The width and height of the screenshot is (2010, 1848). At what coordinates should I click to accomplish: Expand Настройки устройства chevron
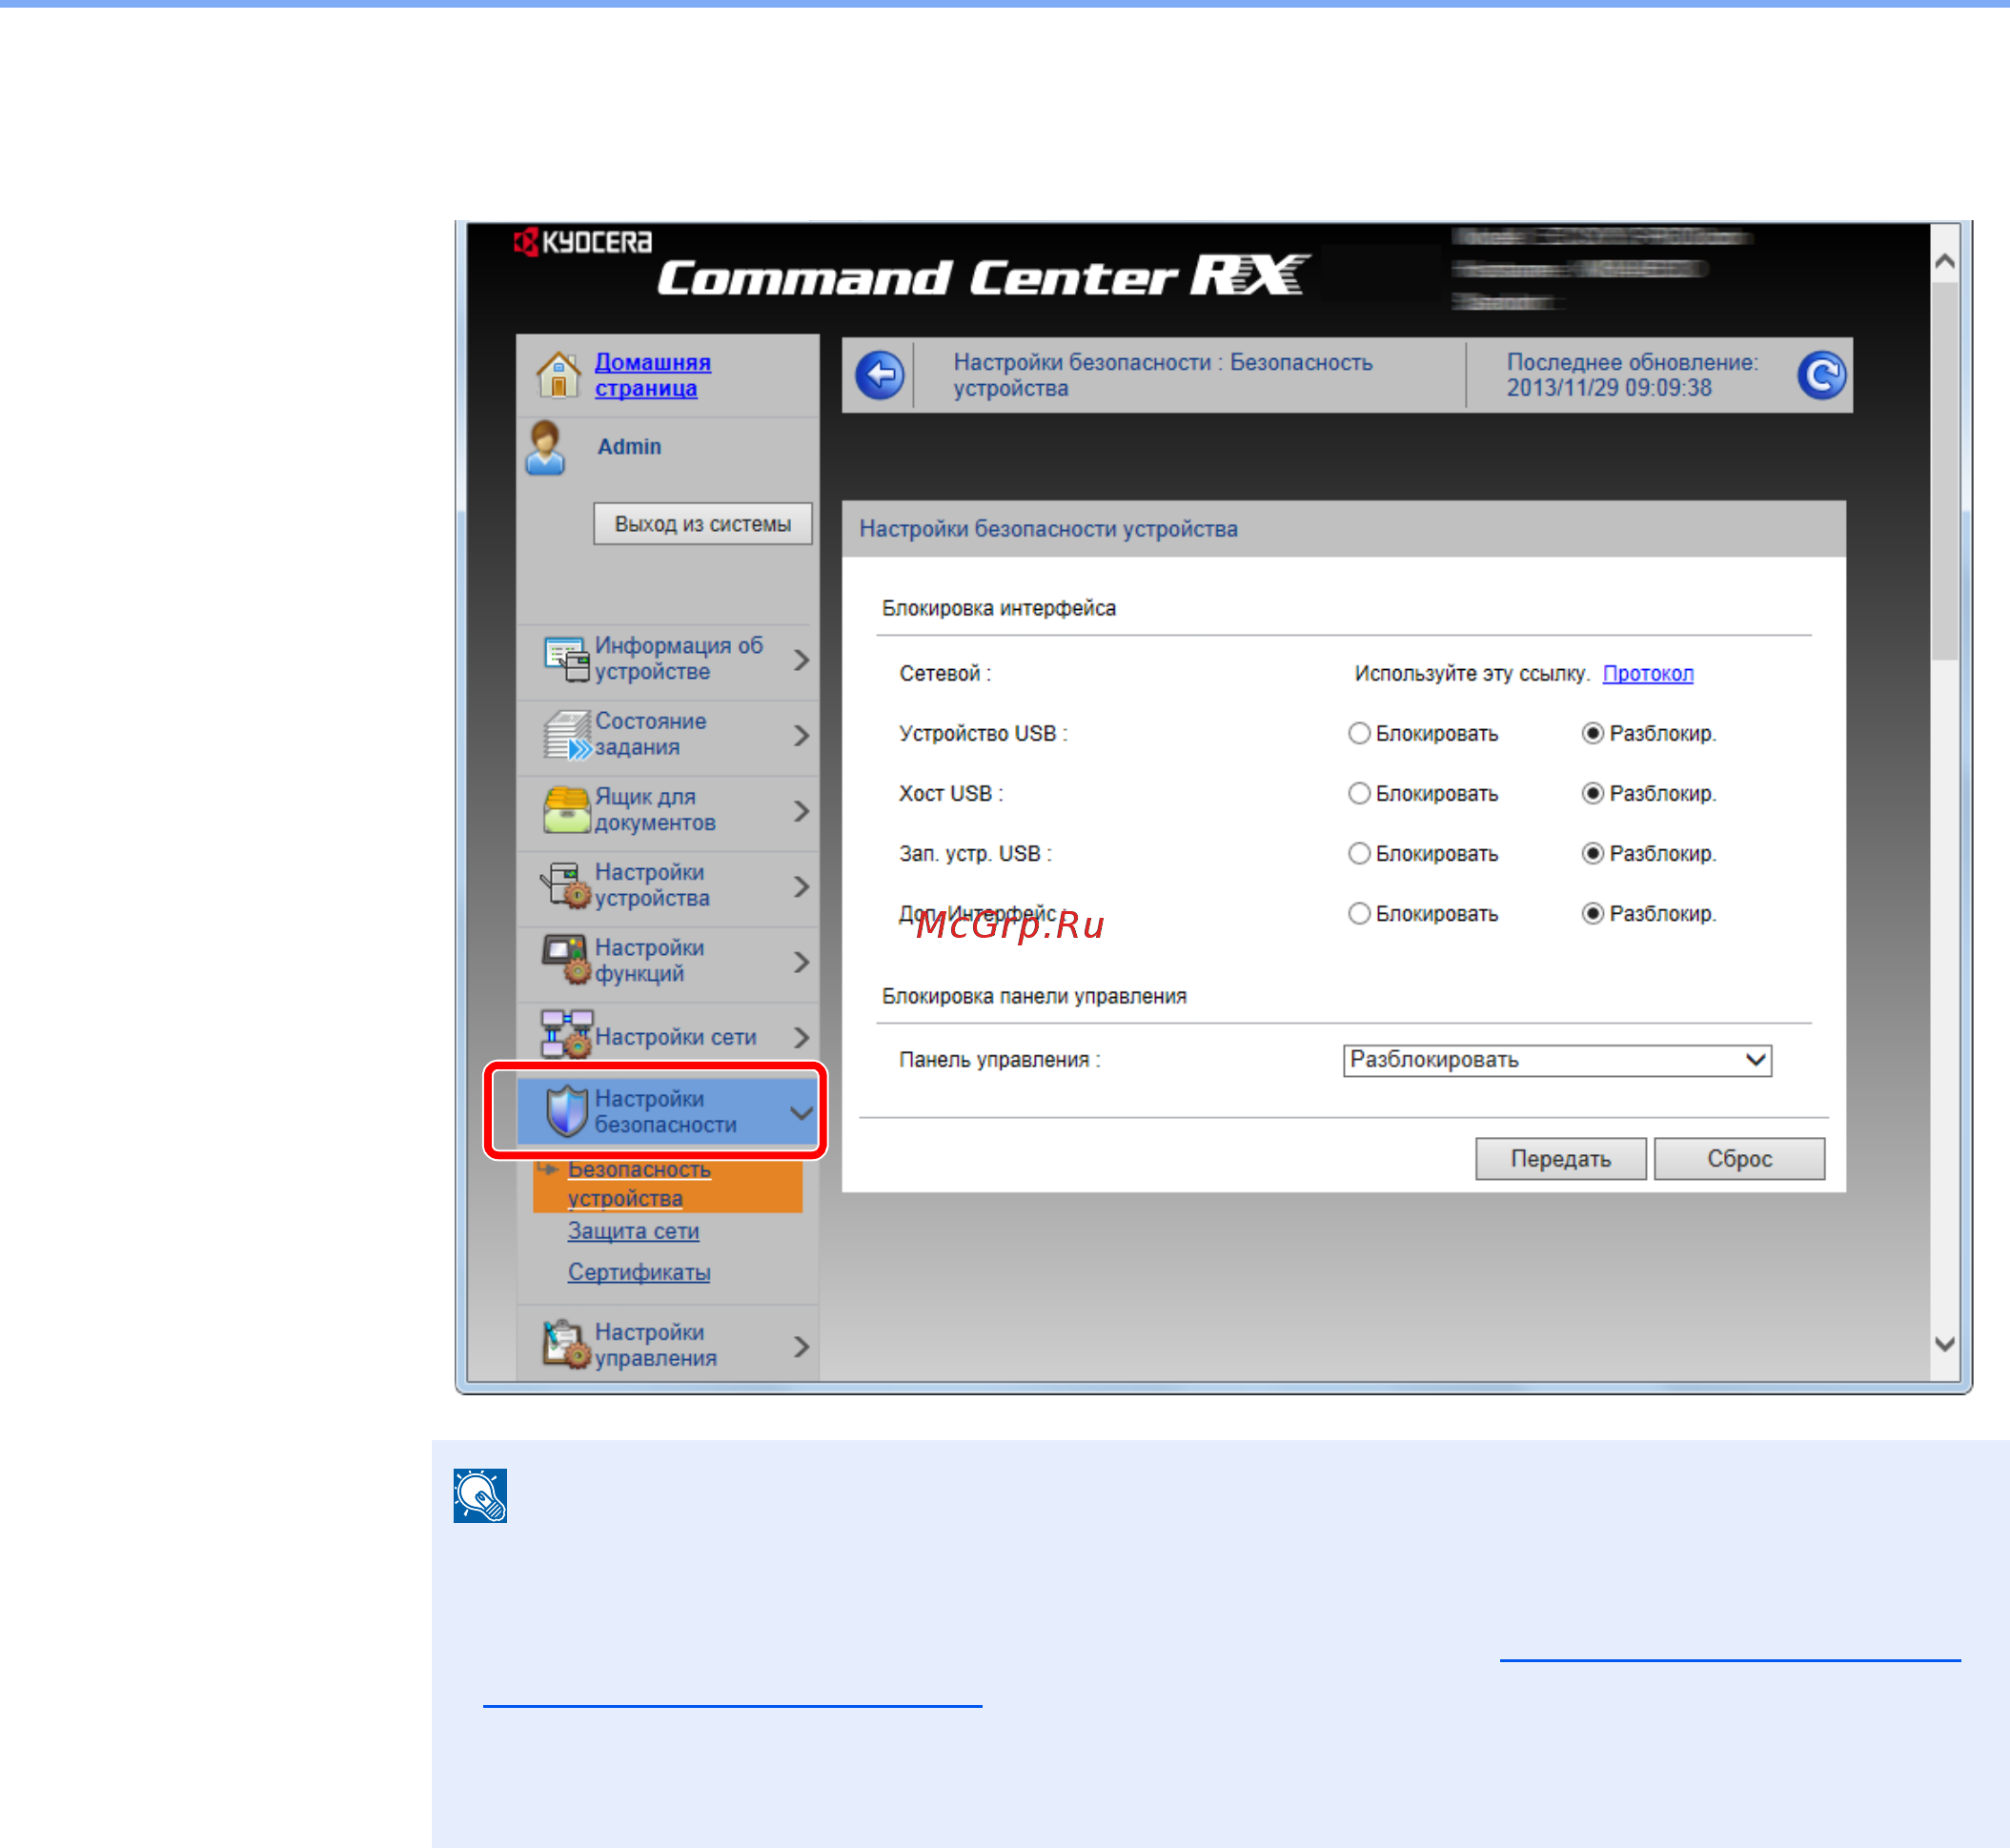click(801, 887)
